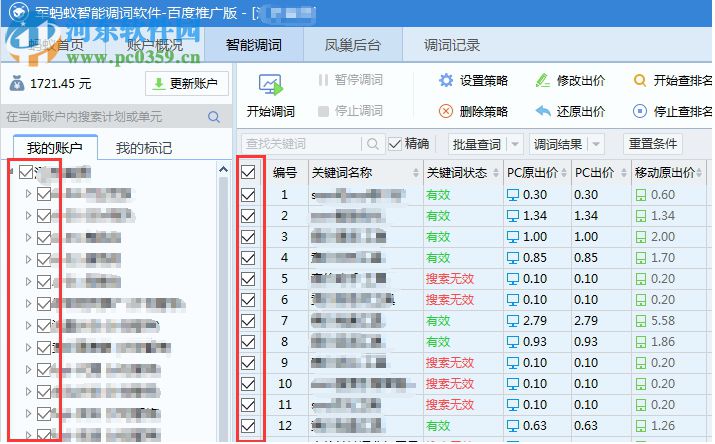The height and width of the screenshot is (444, 715).
Task: Click the account search magnifier icon
Action: point(214,117)
